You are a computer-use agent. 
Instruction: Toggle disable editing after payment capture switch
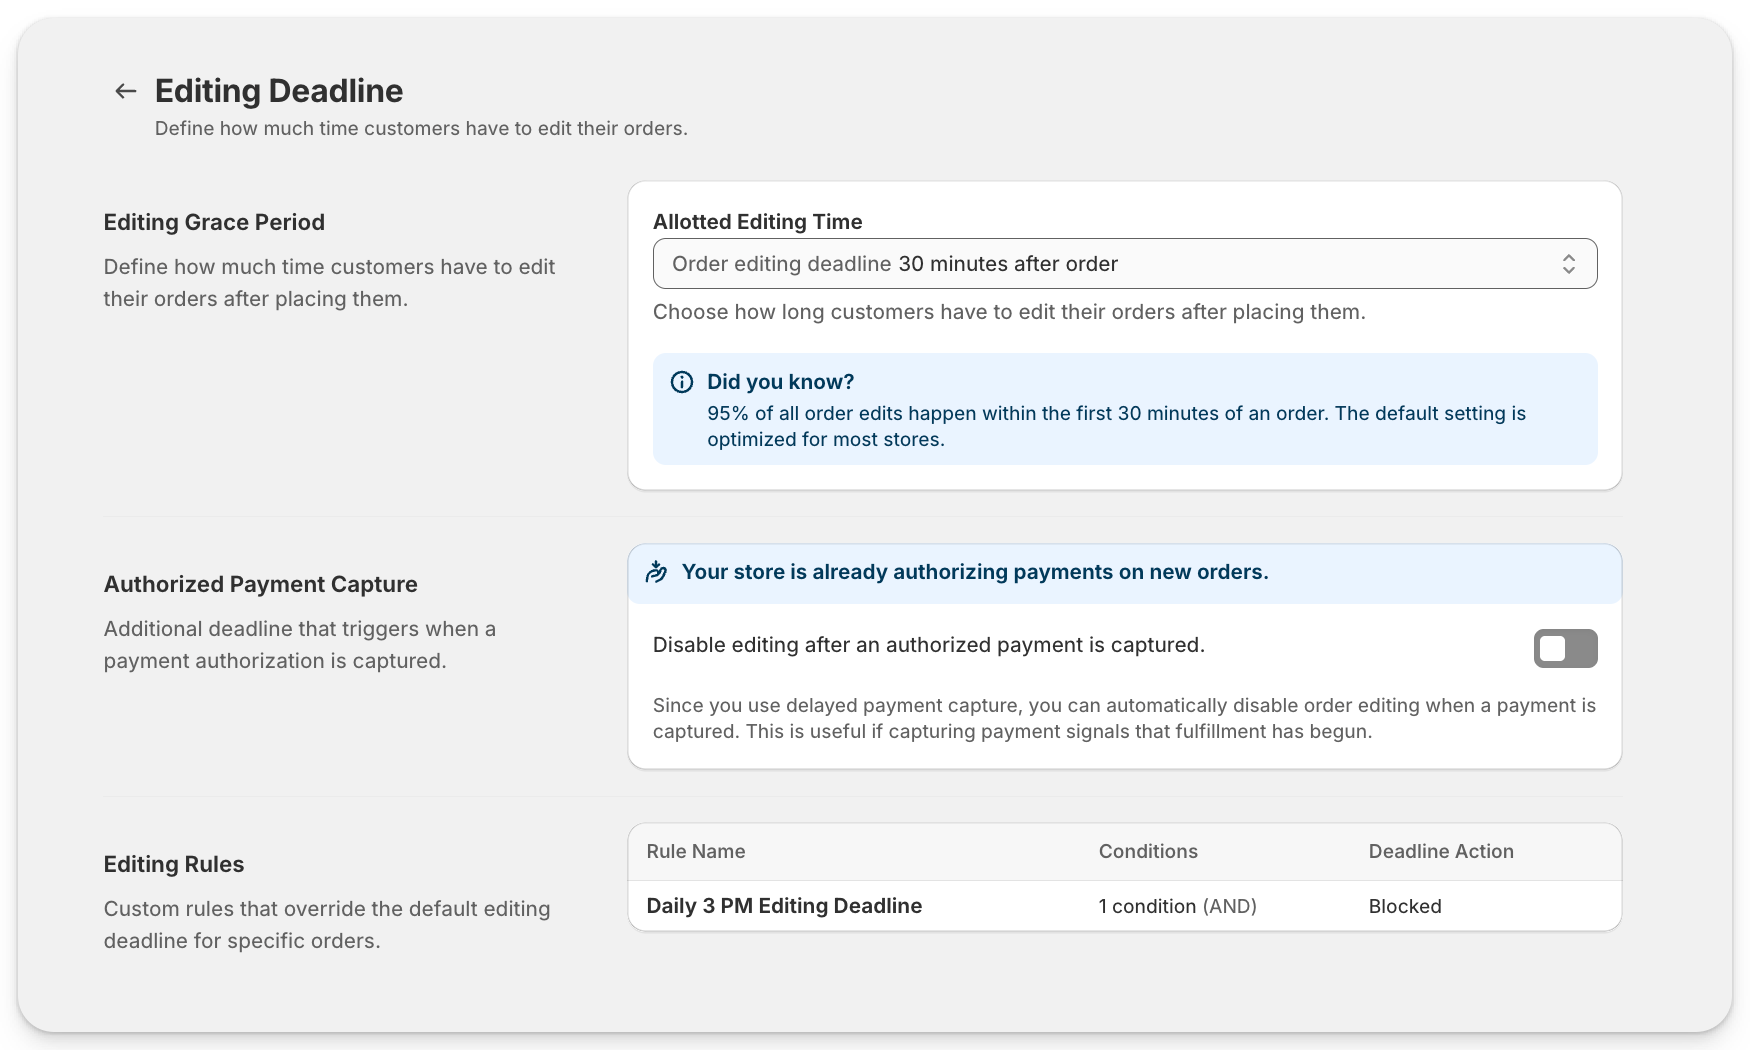click(x=1565, y=648)
